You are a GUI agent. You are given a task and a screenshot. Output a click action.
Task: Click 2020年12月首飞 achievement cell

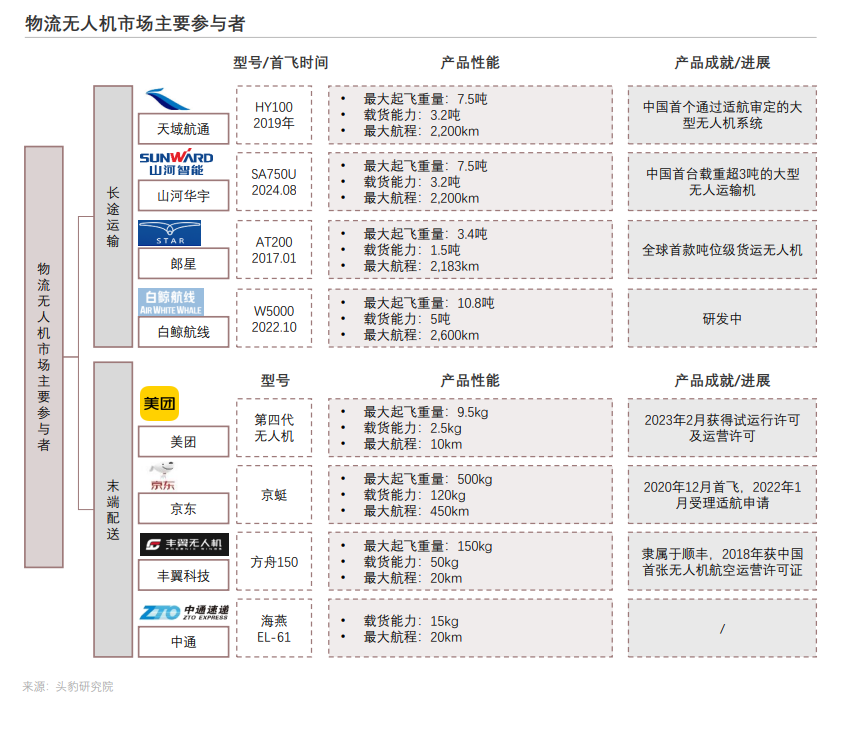(722, 495)
